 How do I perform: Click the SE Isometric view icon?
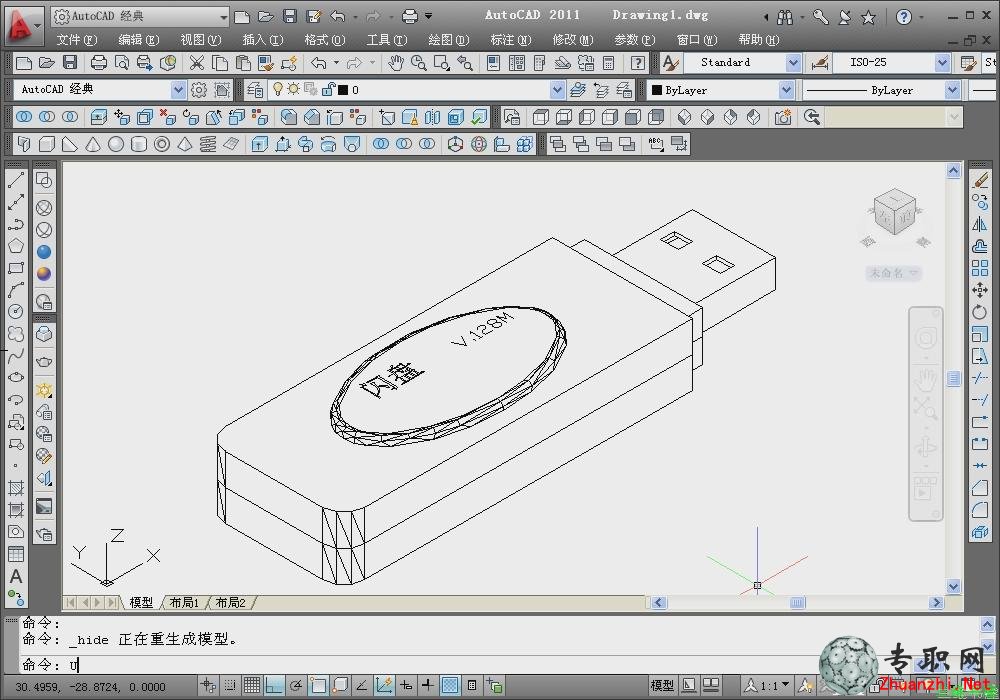point(707,117)
